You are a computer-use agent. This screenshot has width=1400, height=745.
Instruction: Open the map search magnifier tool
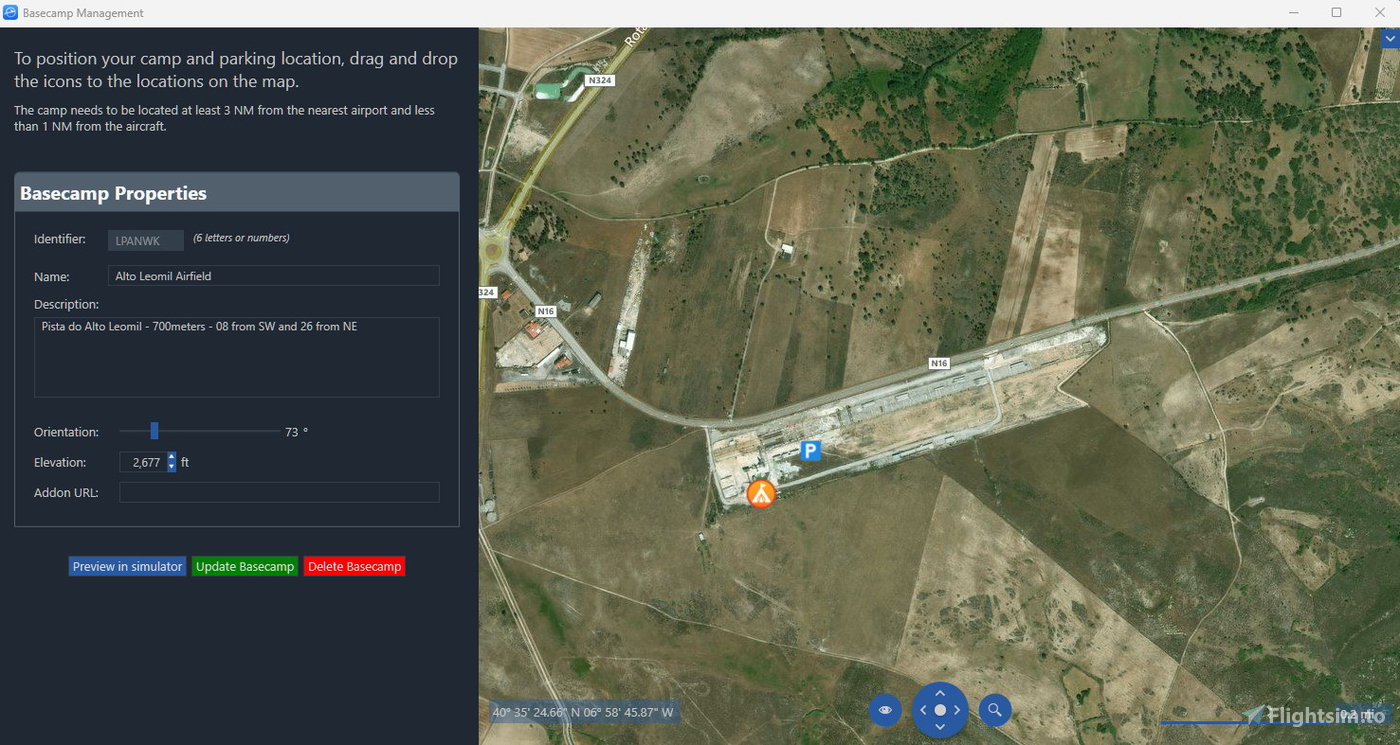[x=994, y=710]
